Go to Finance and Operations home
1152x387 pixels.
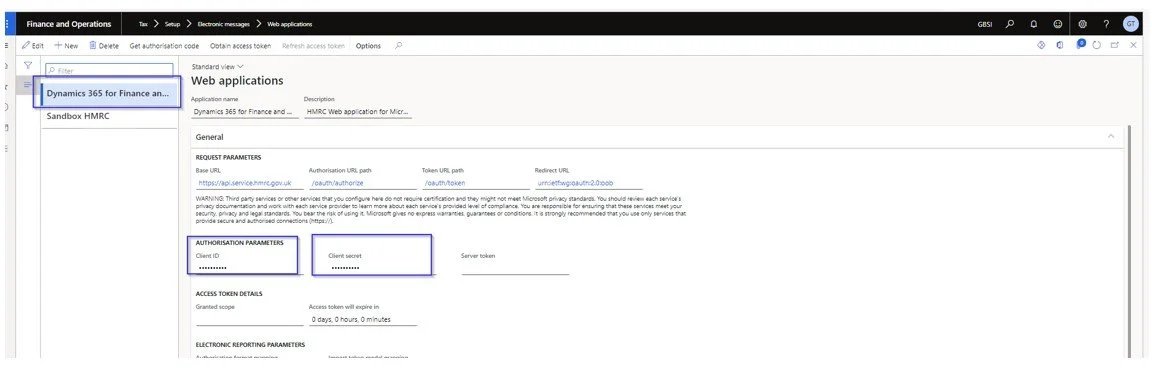click(x=69, y=23)
